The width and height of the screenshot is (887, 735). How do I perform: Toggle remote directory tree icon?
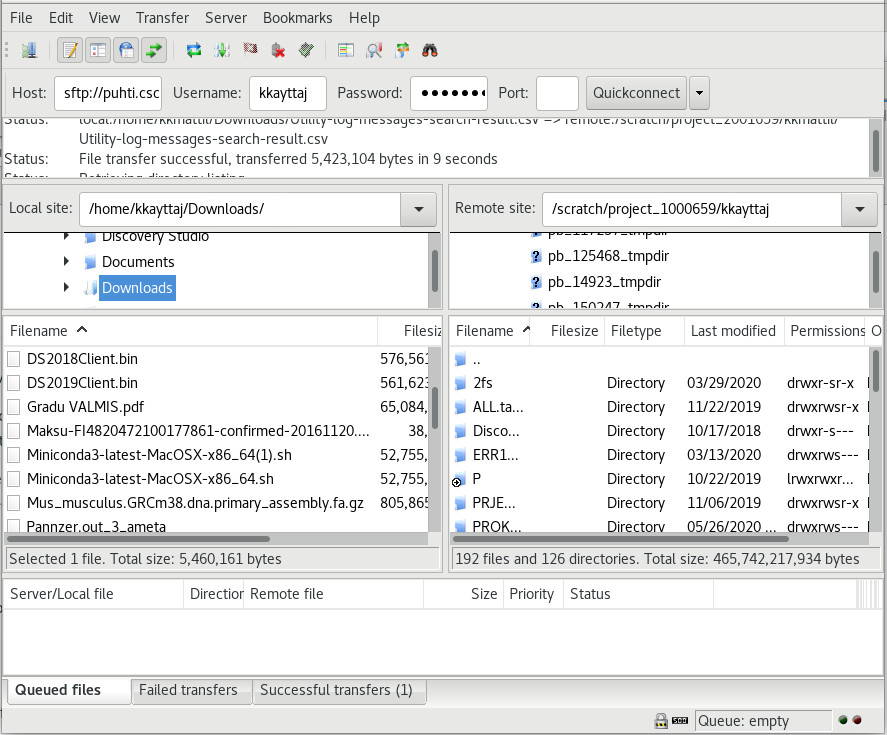click(x=126, y=50)
